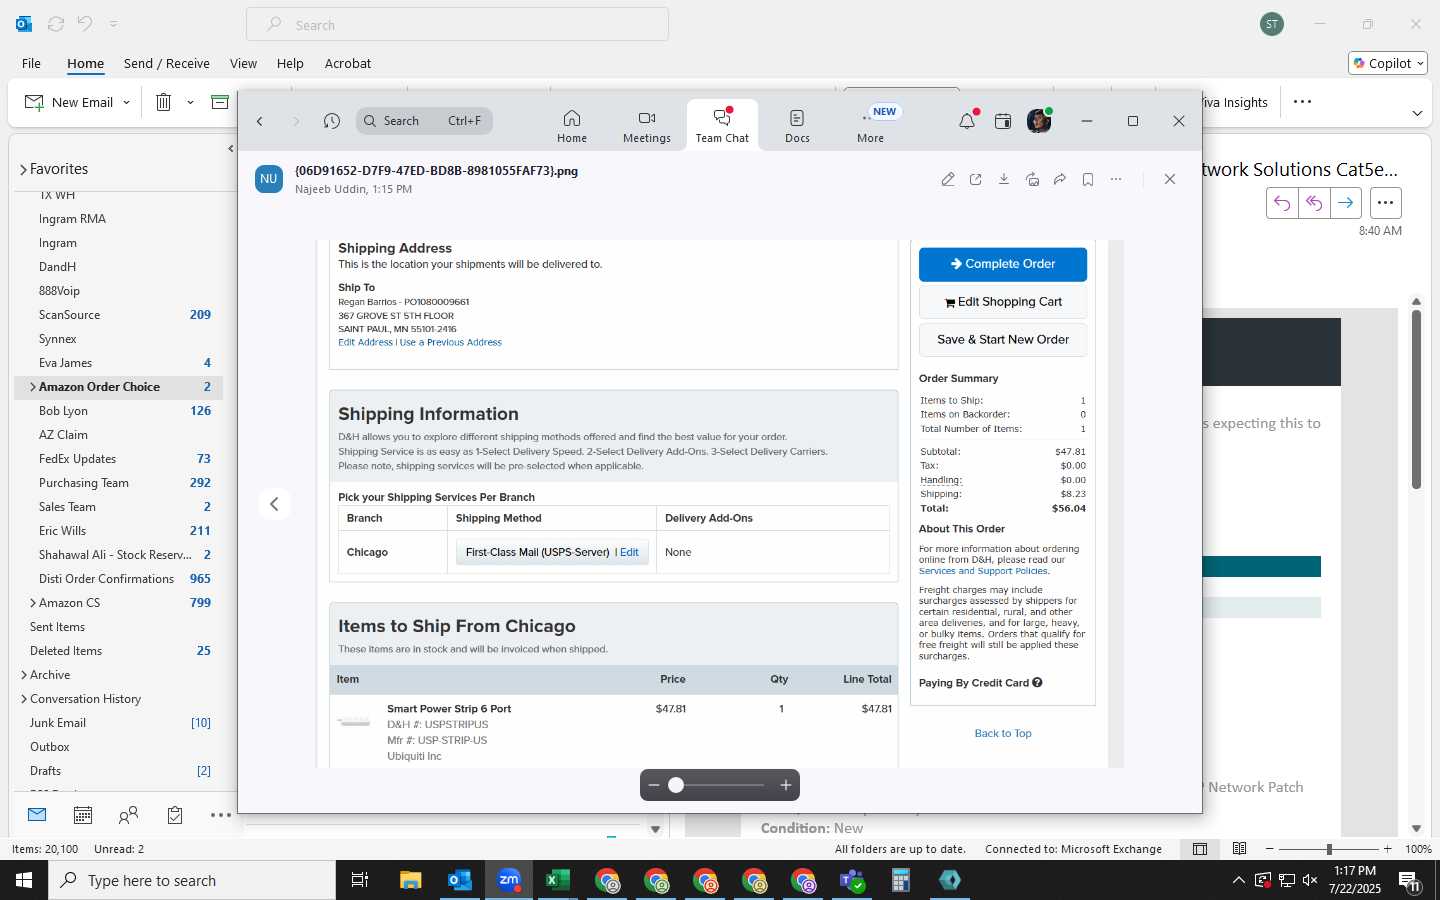Switch to Zoom Meetings tab
This screenshot has width=1440, height=900.
(x=647, y=126)
